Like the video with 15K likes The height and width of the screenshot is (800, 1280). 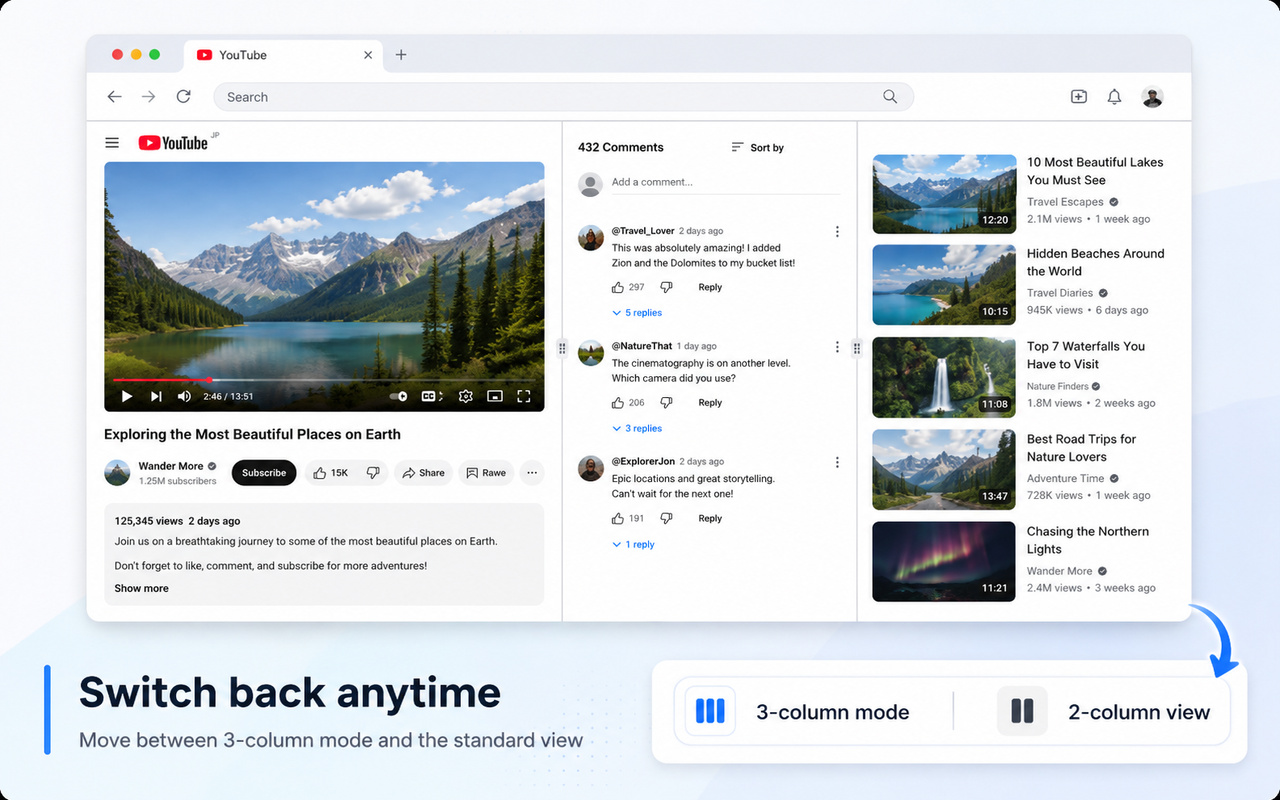(330, 473)
